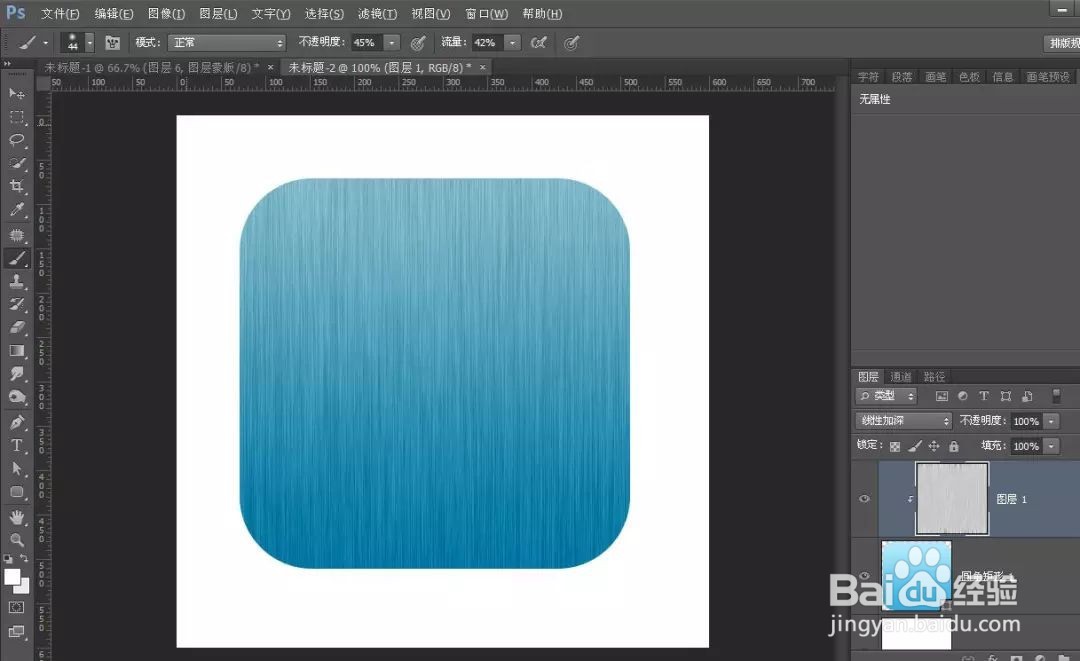Switch to 通道 channels tab
1080x661 pixels.
tap(900, 377)
